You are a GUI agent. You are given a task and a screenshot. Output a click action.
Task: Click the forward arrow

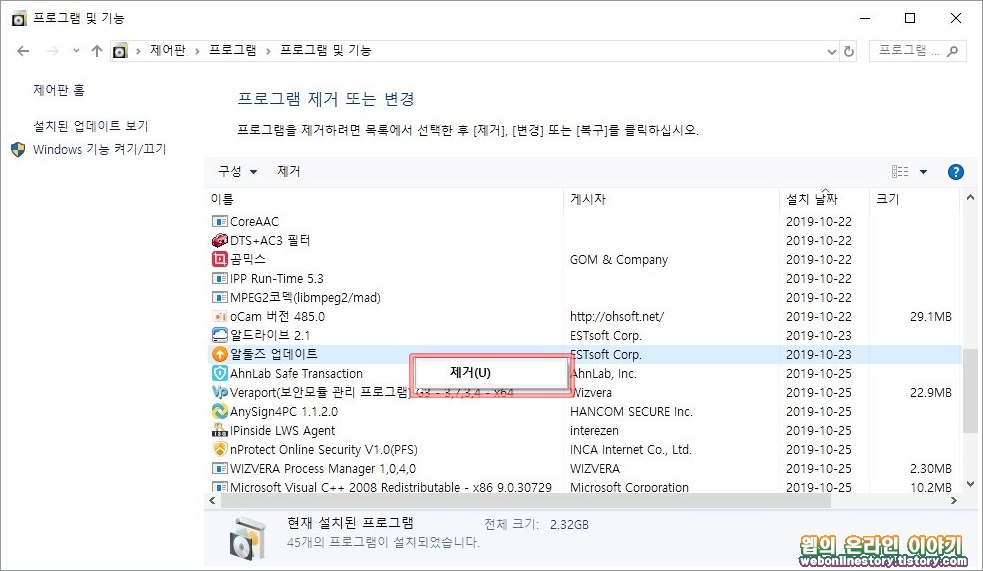tap(53, 51)
